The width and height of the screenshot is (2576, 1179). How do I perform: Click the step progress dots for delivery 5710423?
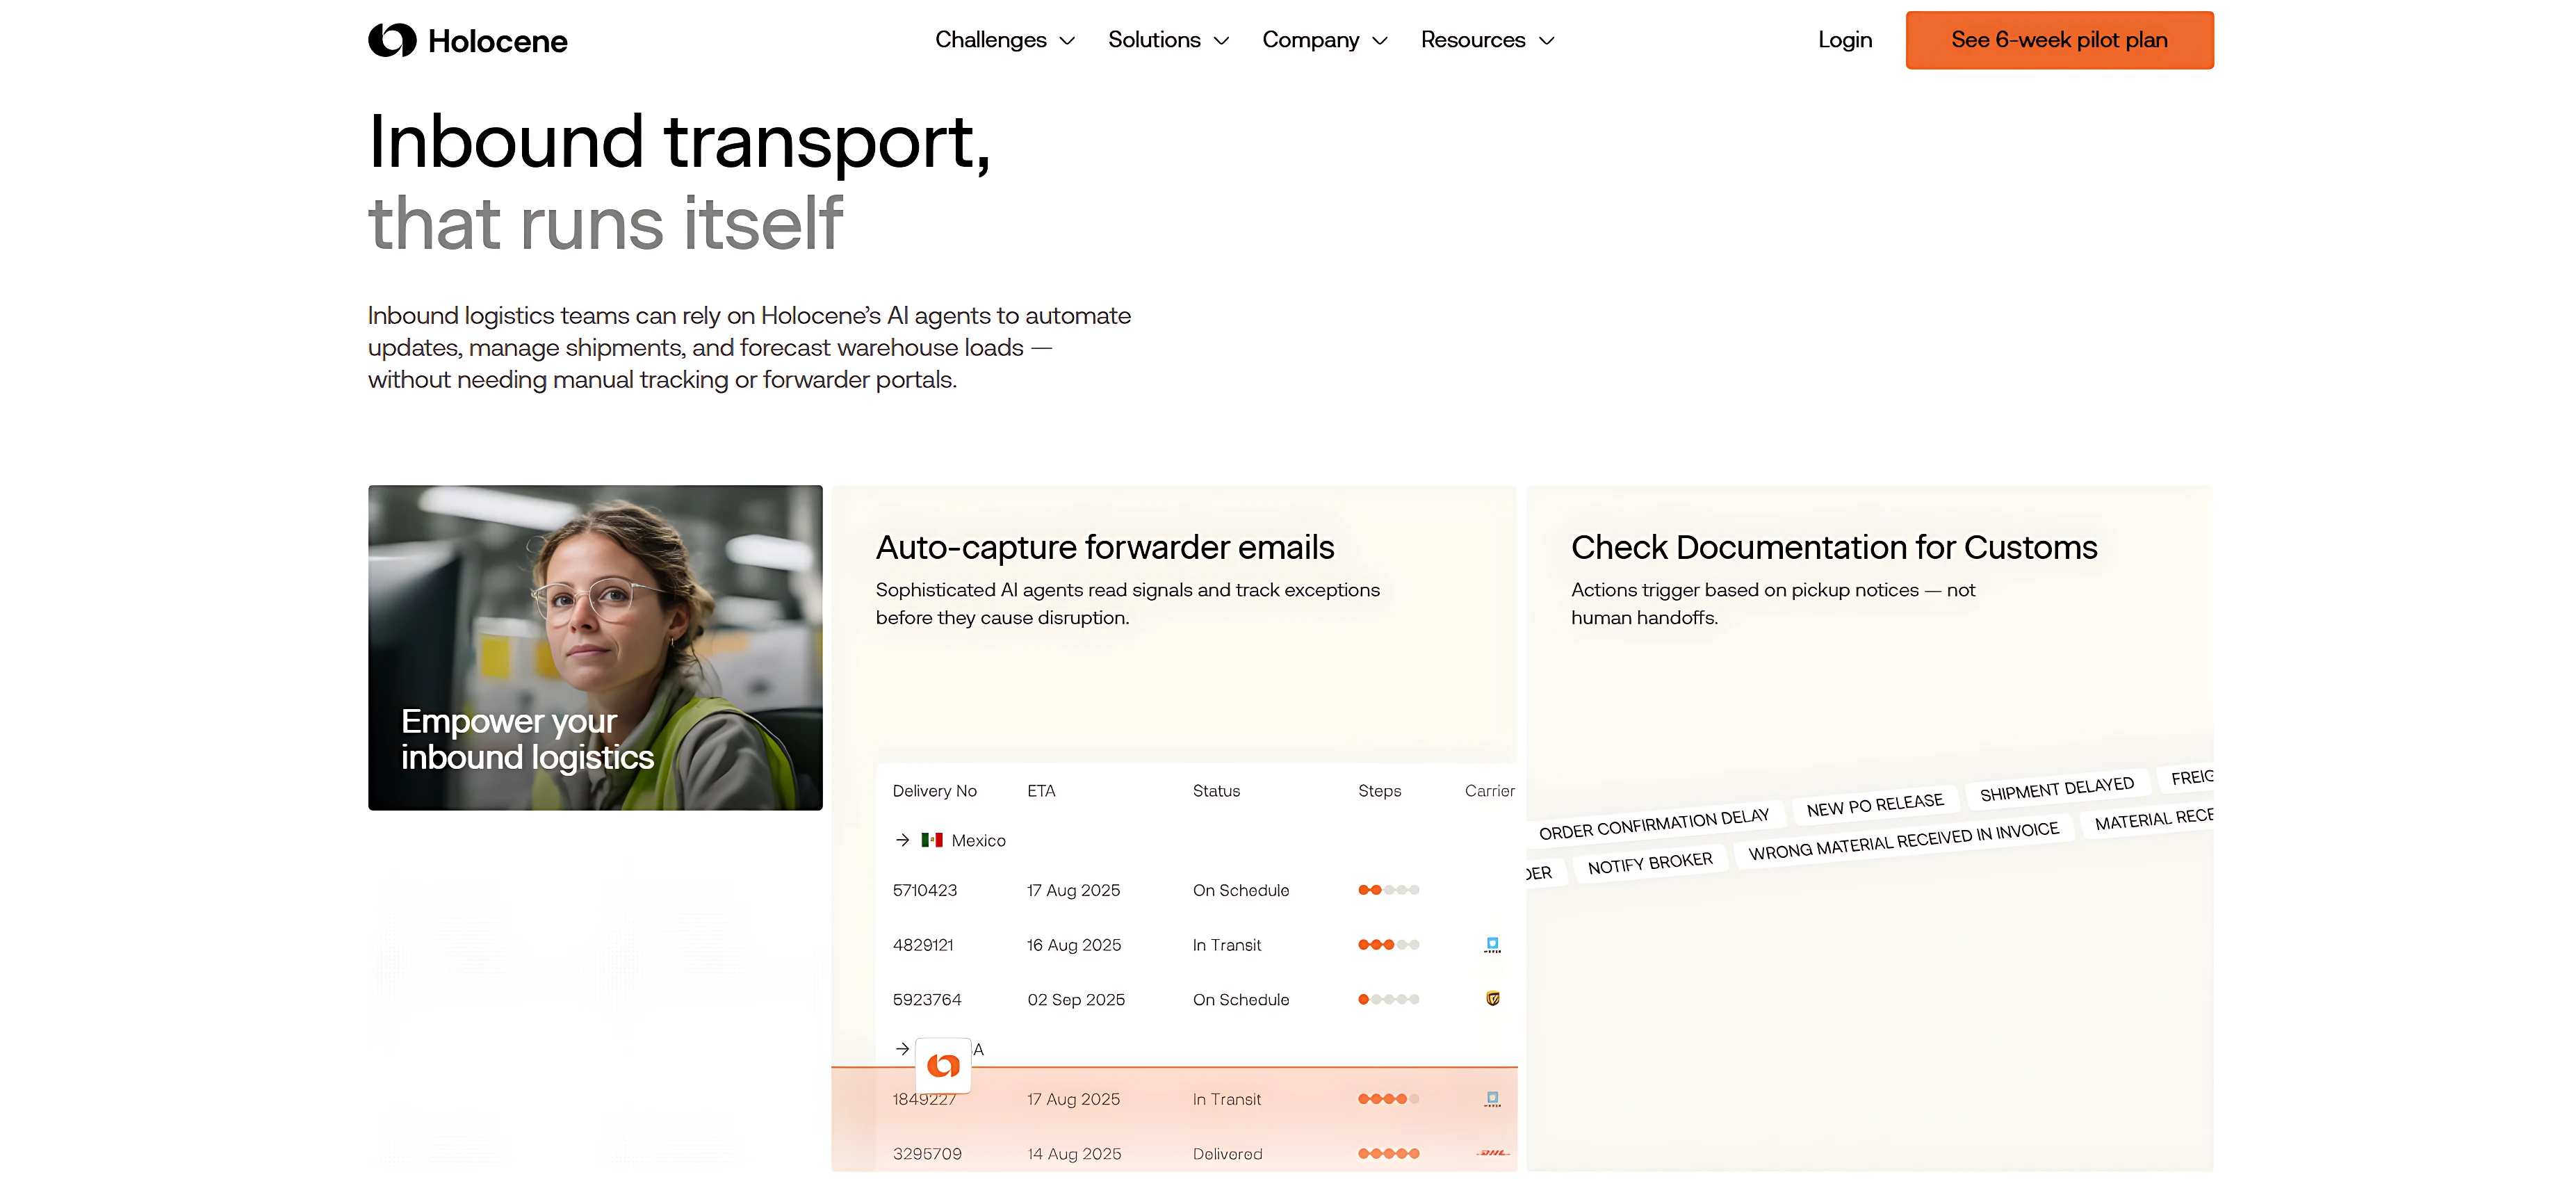click(x=1388, y=890)
